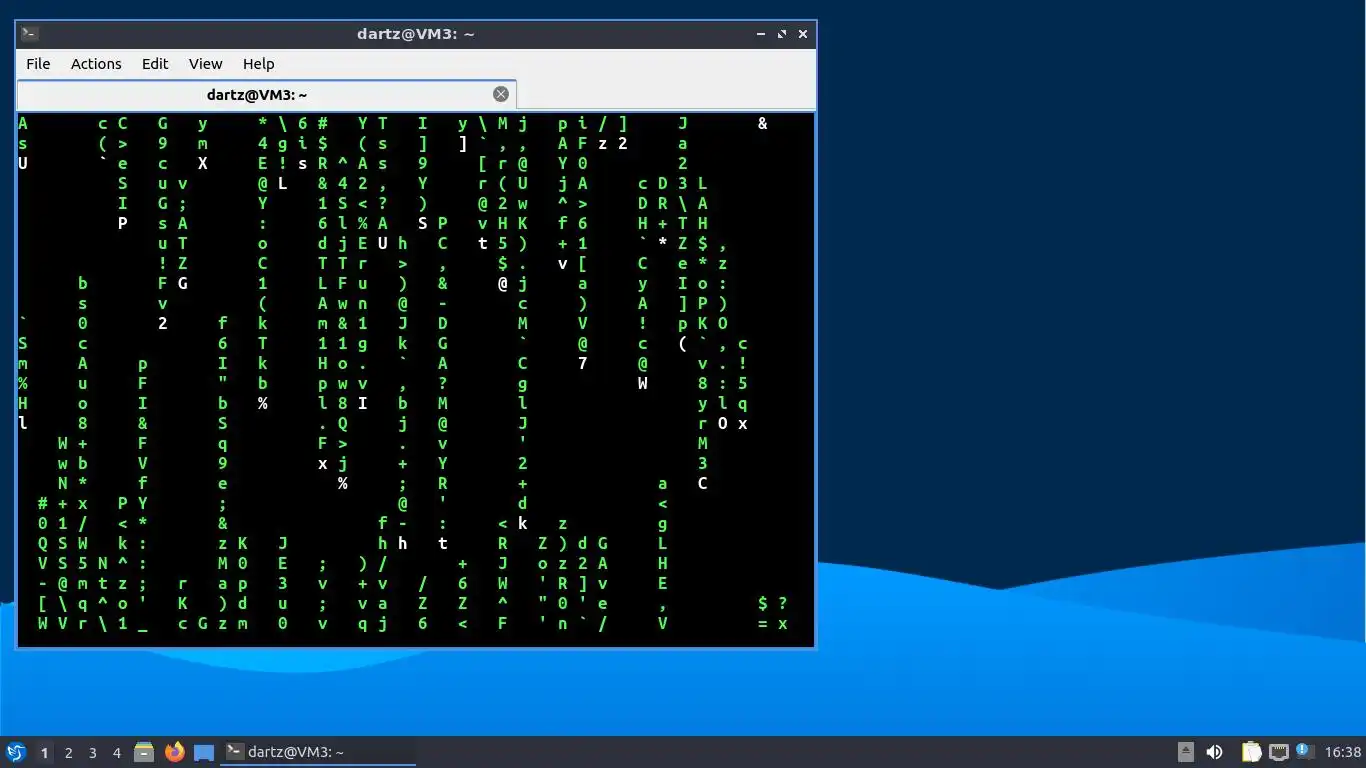Launch the file manager from the taskbar
Screen dimensions: 1366x768
tap(144, 752)
